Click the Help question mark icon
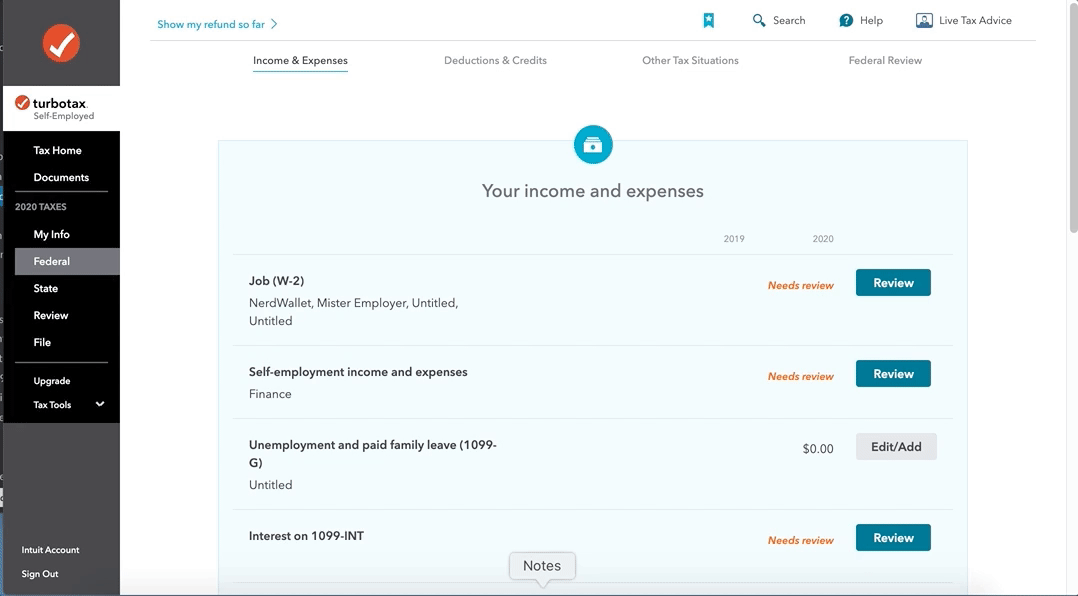Viewport: 1078px width, 596px height. 846,21
